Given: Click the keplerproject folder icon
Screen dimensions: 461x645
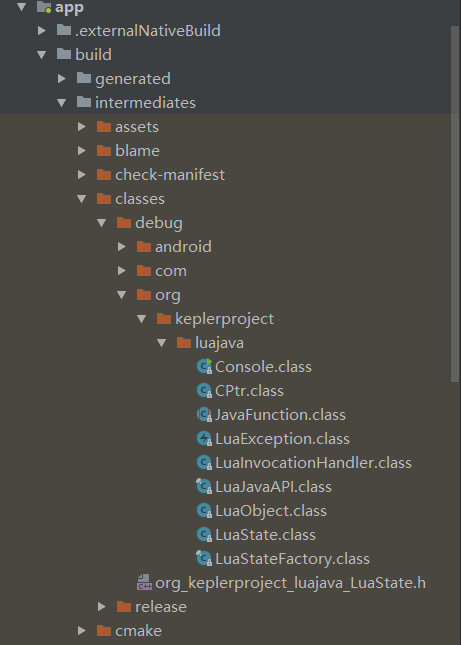Looking at the screenshot, I should (164, 318).
